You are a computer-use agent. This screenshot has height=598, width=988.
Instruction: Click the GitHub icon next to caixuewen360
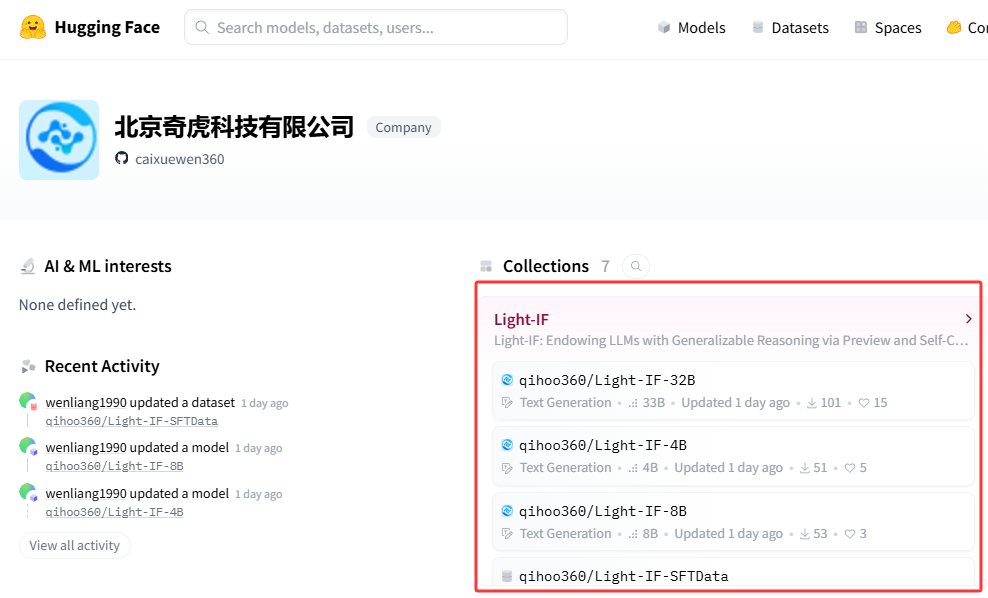point(122,158)
